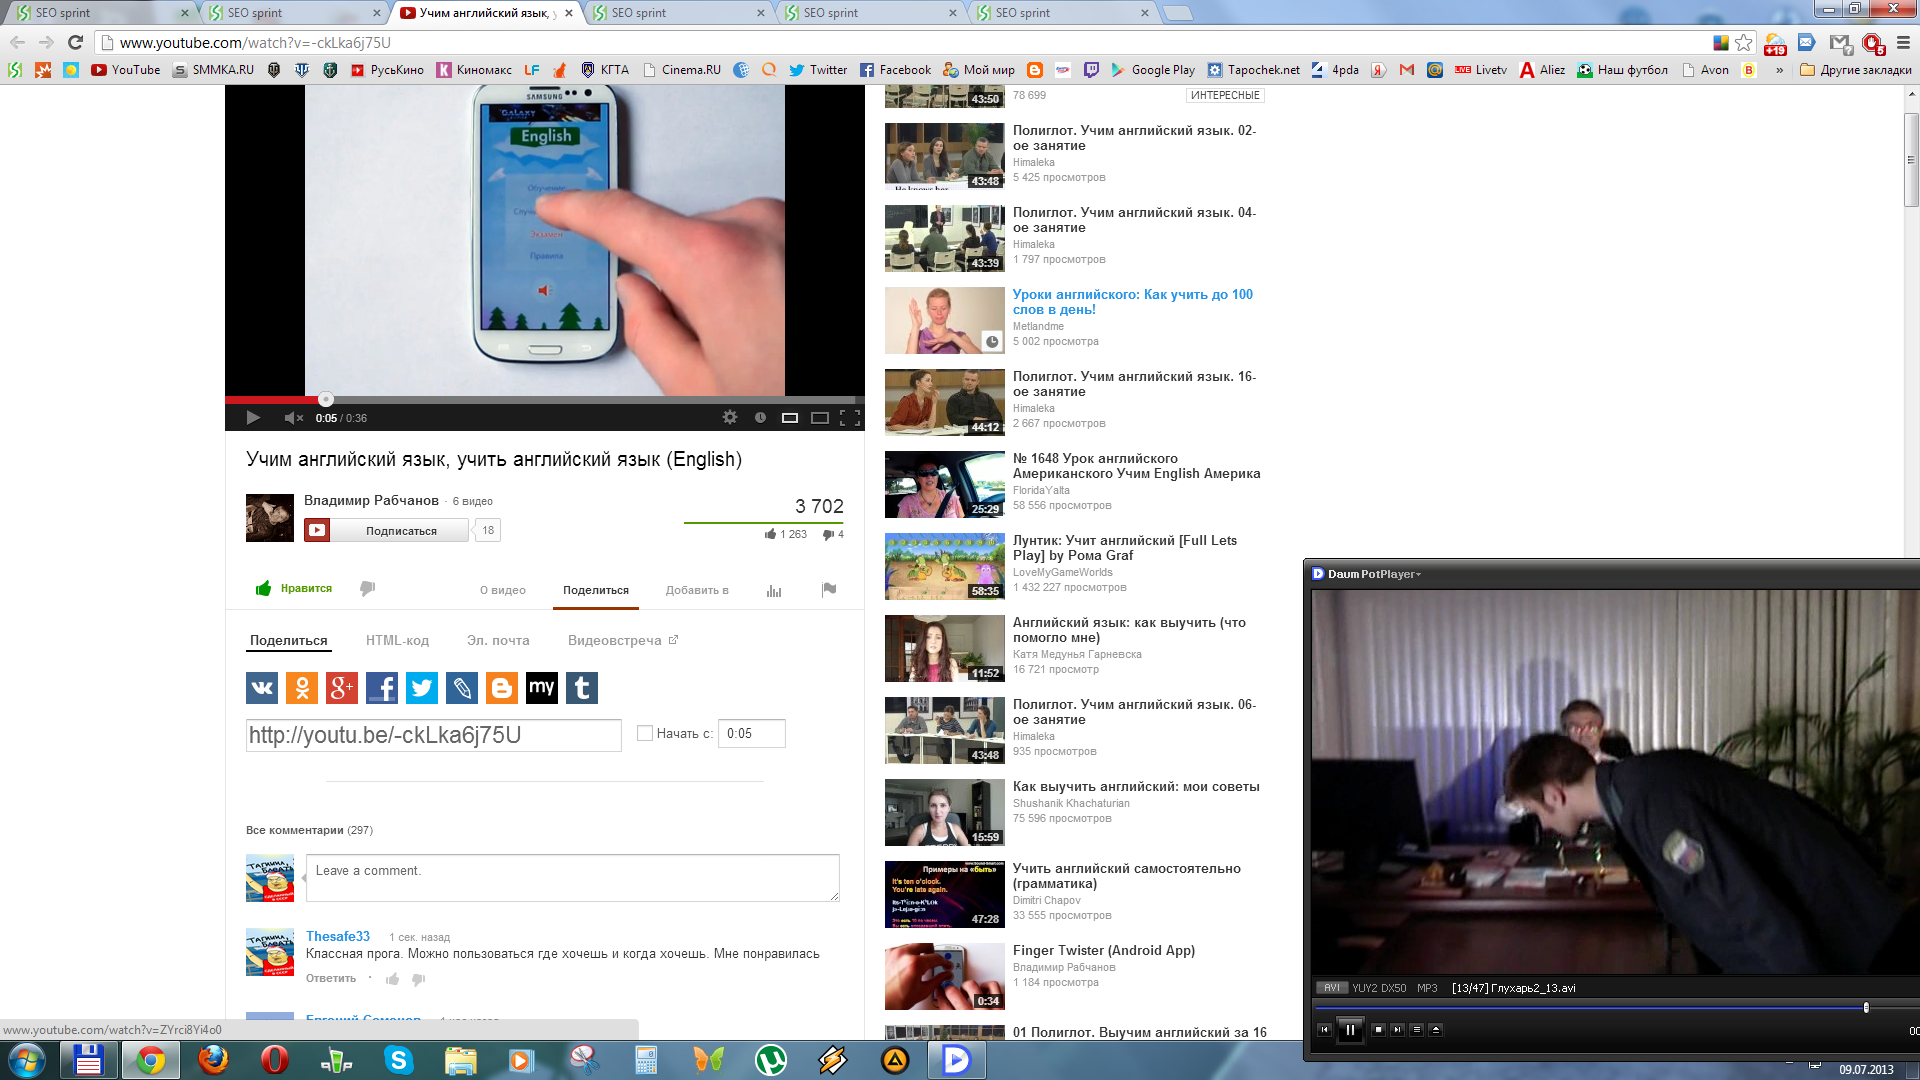Viewport: 1920px width, 1080px height.
Task: Switch YouTube player to small size
Action: pos(790,418)
